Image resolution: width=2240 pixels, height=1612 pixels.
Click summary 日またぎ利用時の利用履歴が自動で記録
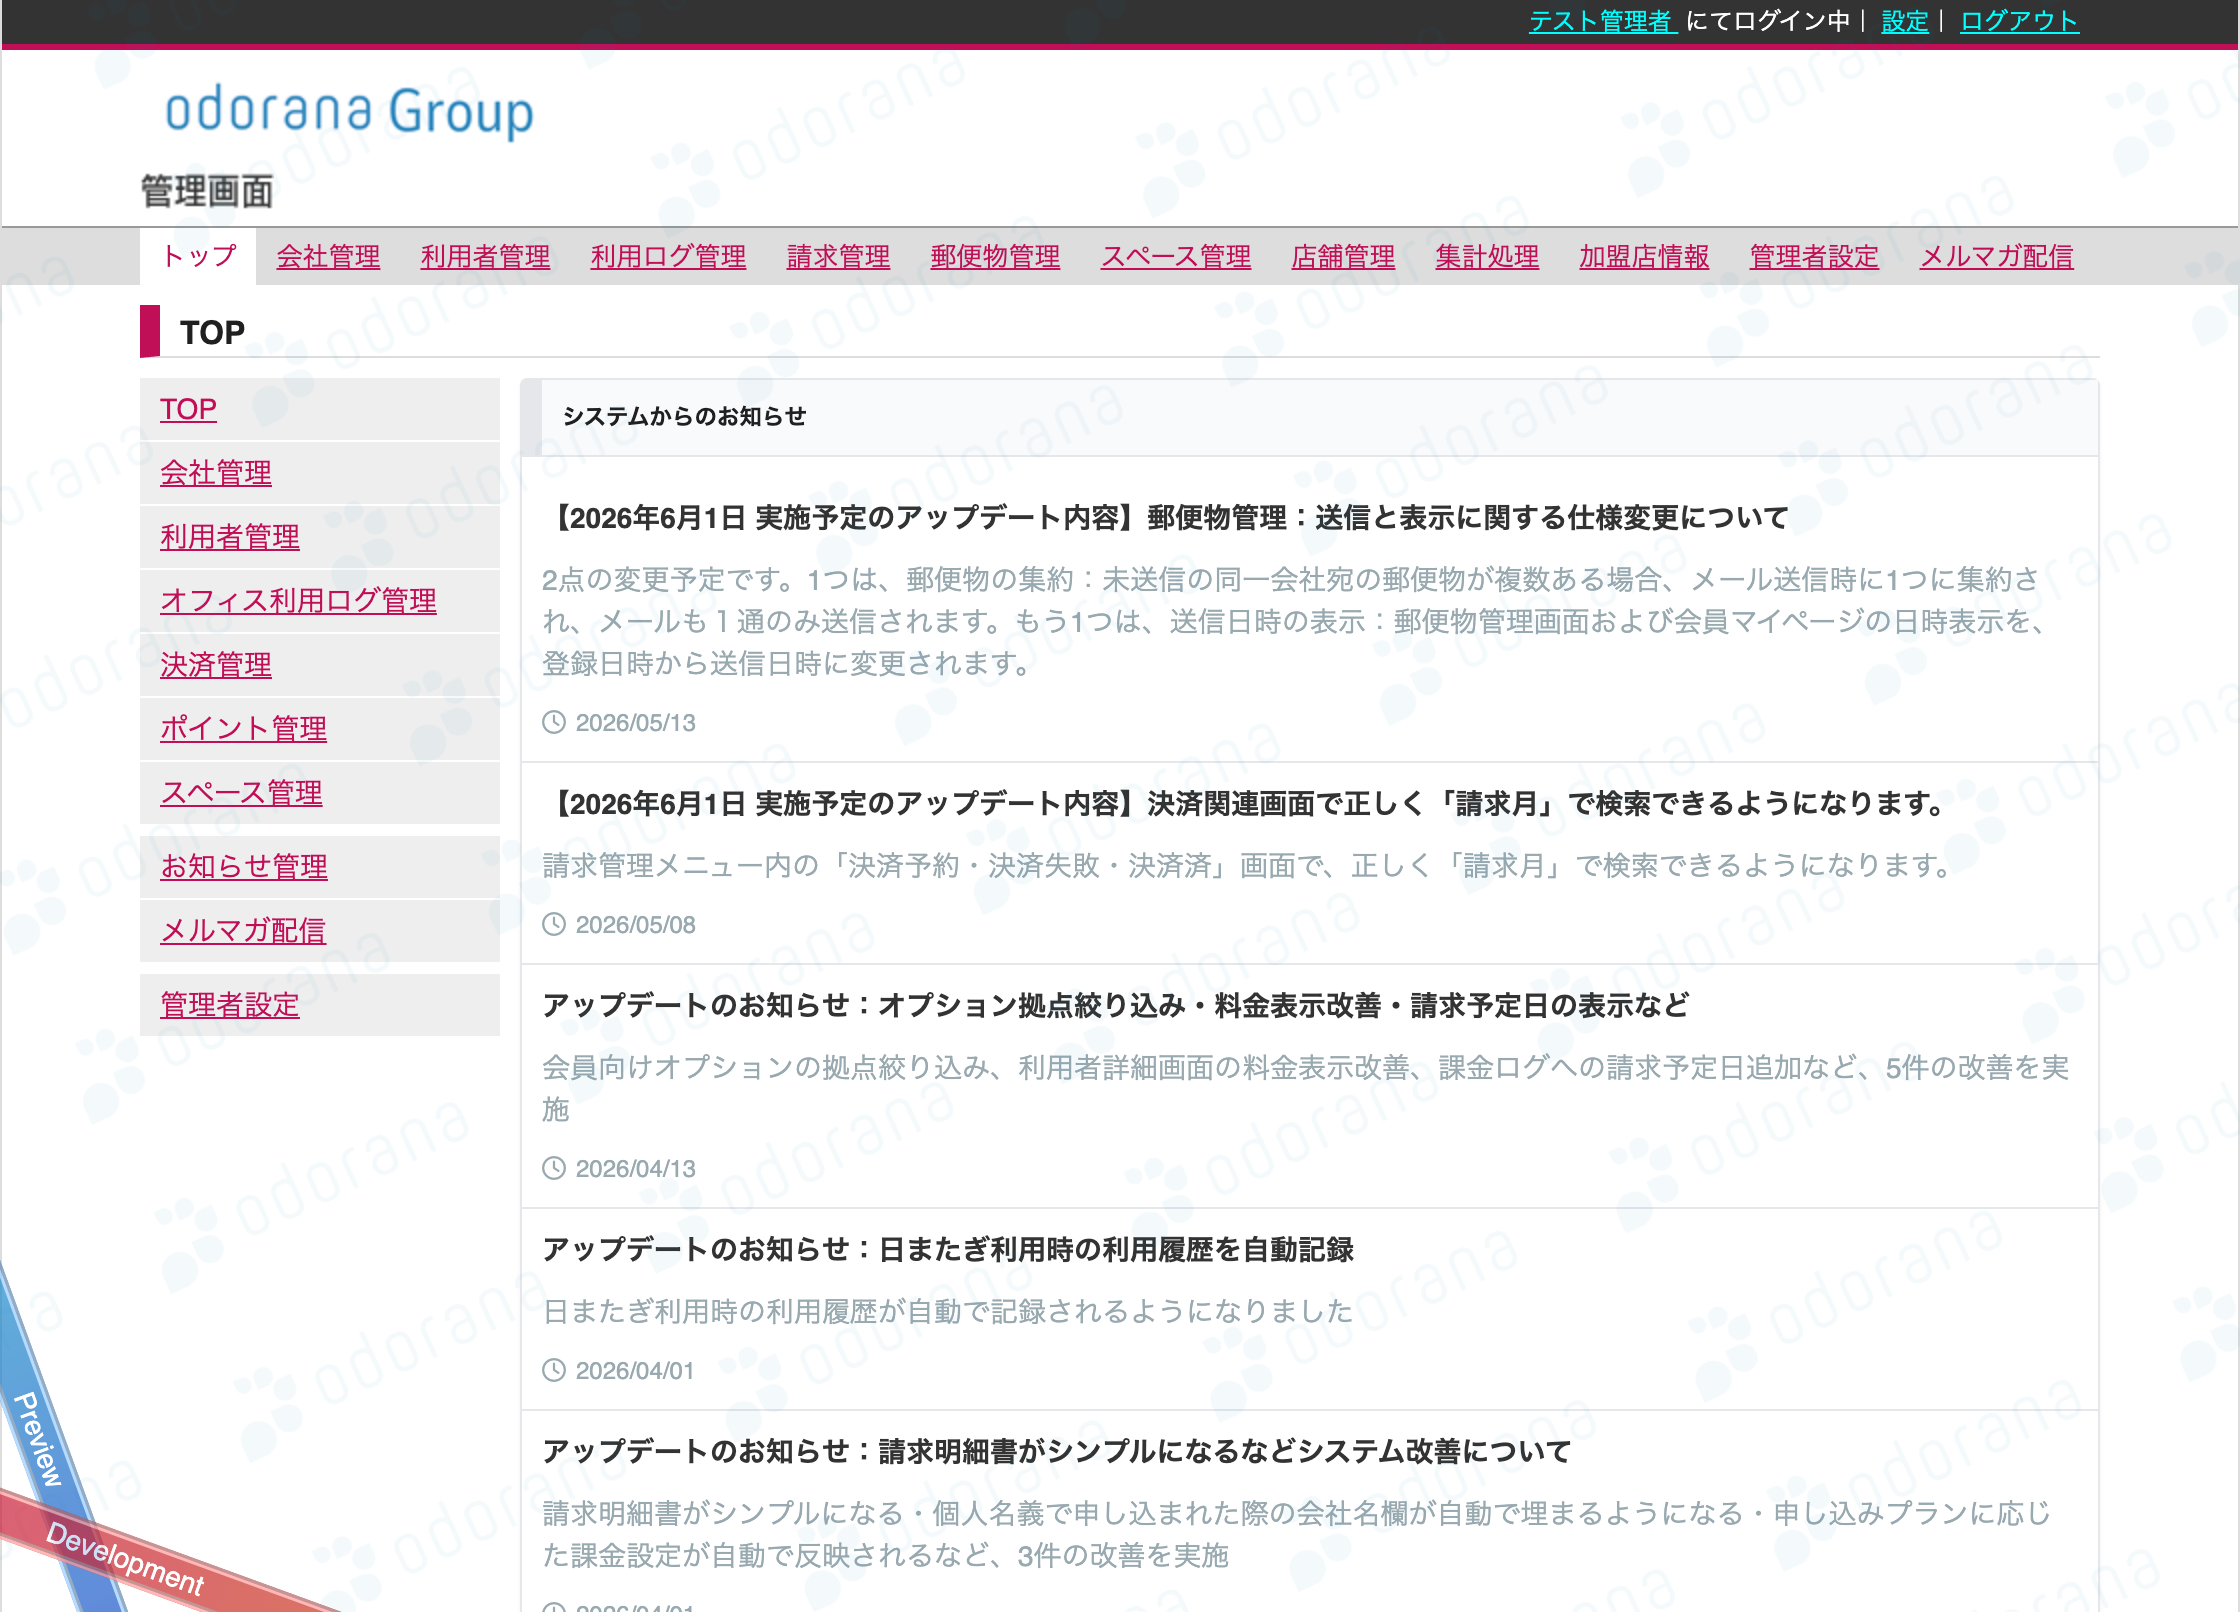point(947,1312)
